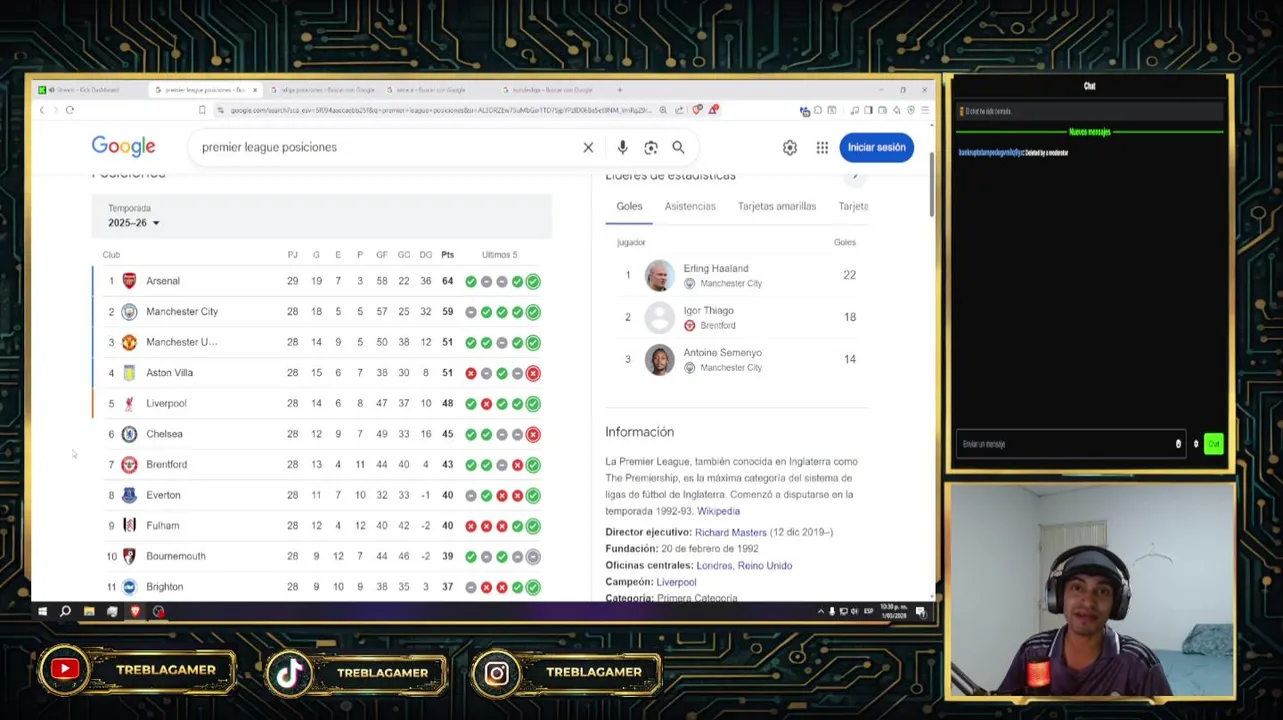Open the Windows notification center
Screen dimensions: 1283x720
point(920,611)
